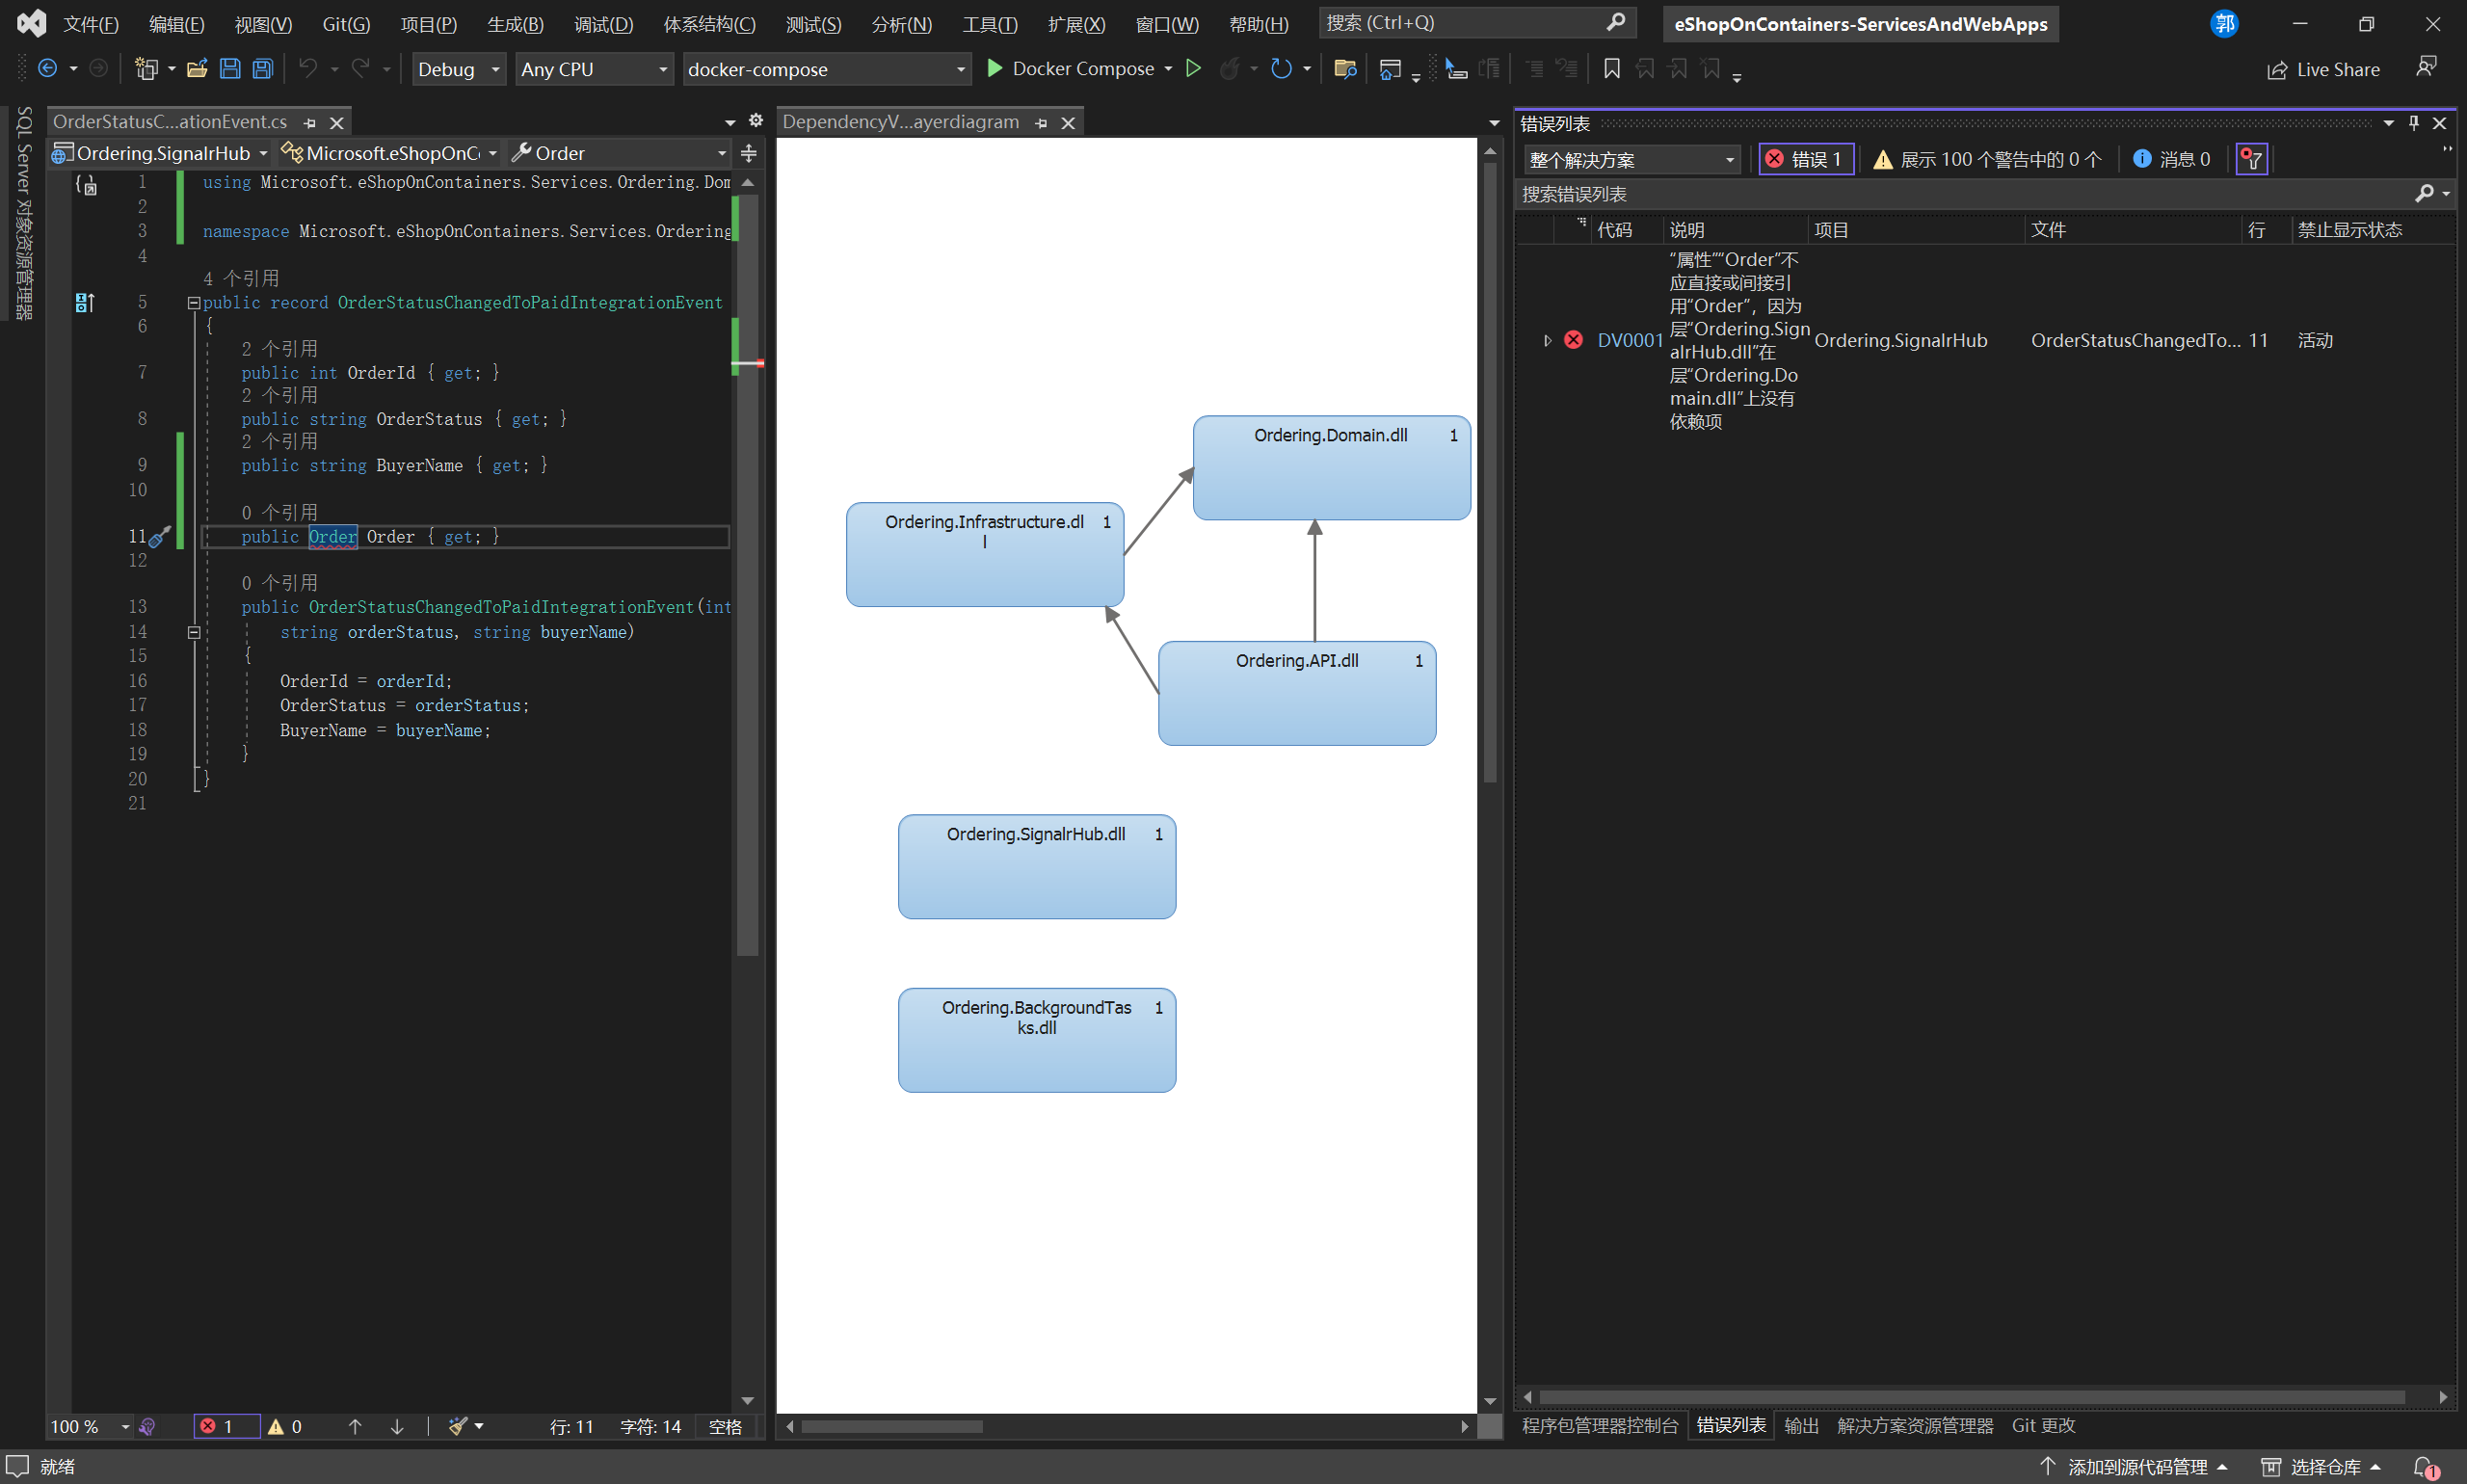Viewport: 2467px width, 1484px height.
Task: Toggle the Errors filter button
Action: pos(1806,159)
